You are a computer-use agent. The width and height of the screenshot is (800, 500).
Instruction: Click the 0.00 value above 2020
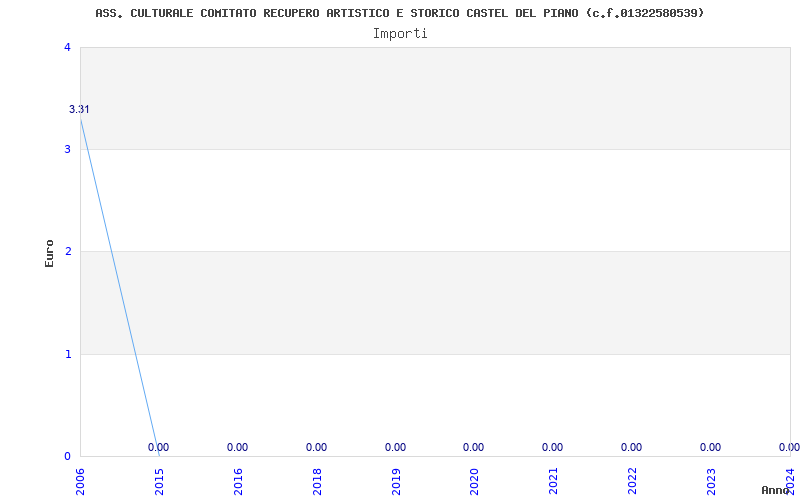pos(473,447)
